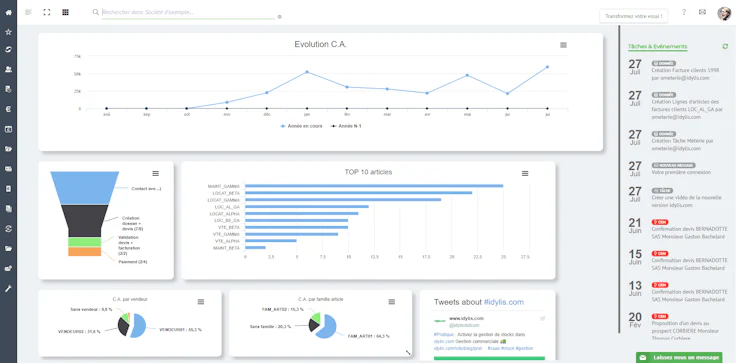Open the Evolution C.A. chart menu
Viewport: 736px width, 363px height.
[x=563, y=45]
